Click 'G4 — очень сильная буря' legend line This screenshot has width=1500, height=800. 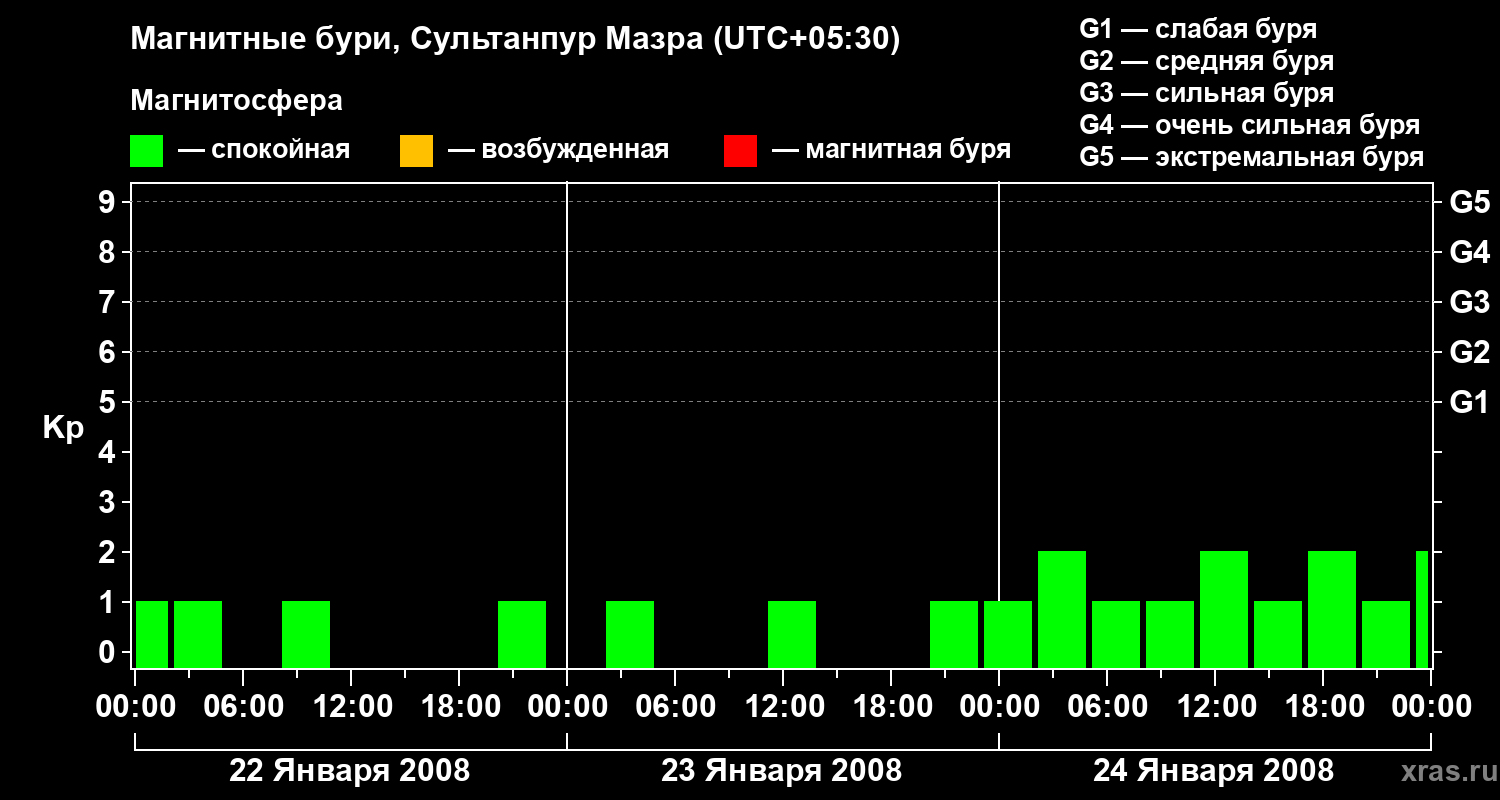1250,125
